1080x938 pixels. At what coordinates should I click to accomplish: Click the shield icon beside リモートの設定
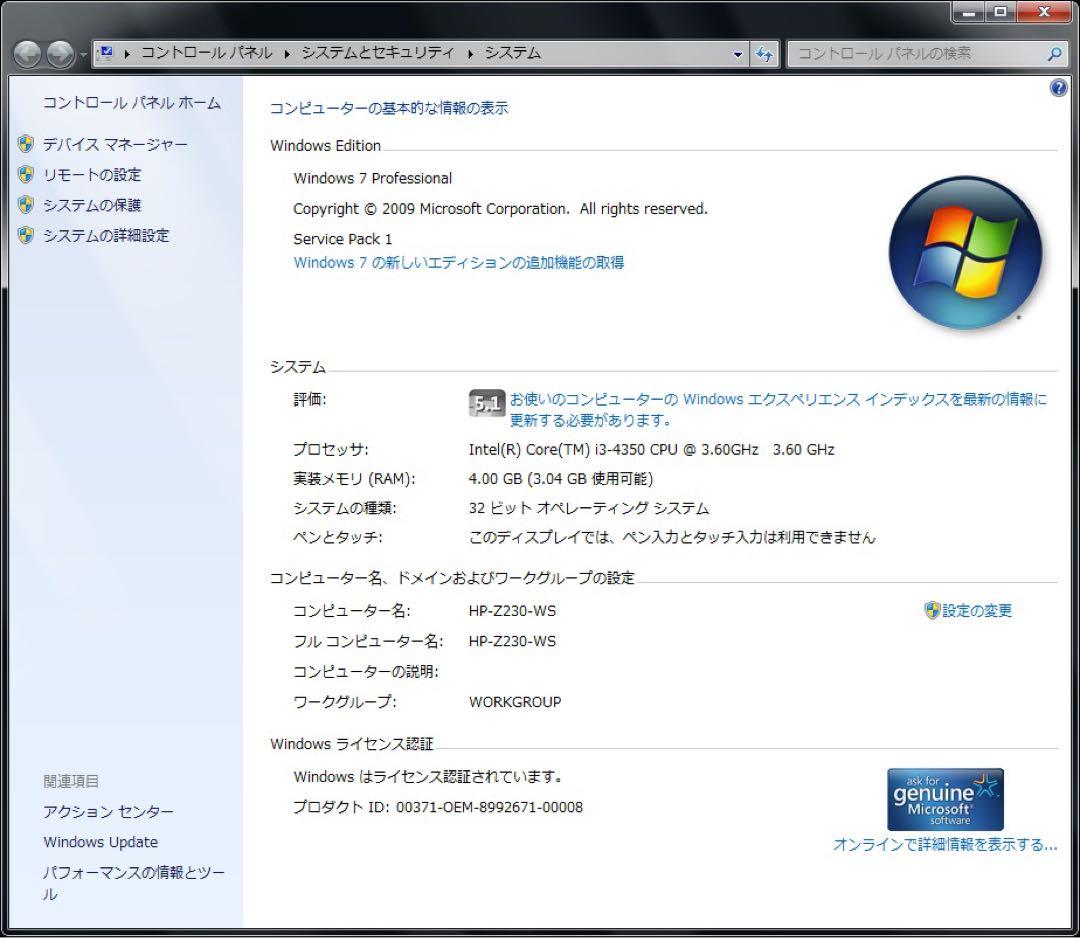point(25,174)
